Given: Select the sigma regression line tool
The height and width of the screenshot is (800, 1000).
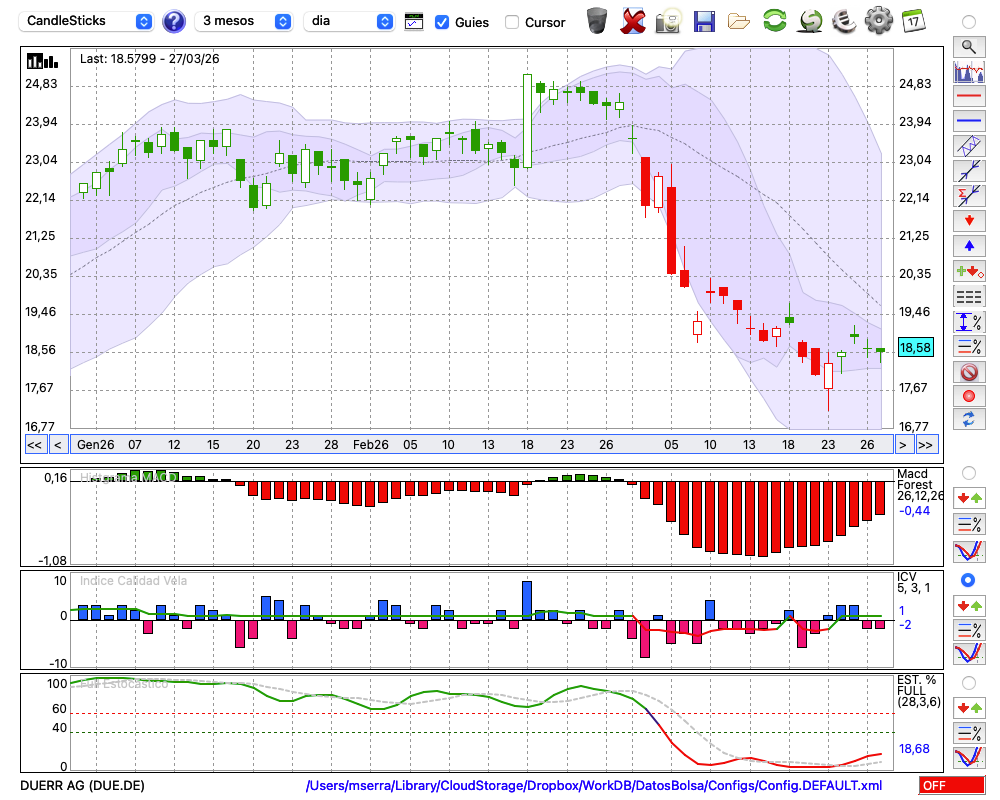Looking at the screenshot, I should pos(969,196).
